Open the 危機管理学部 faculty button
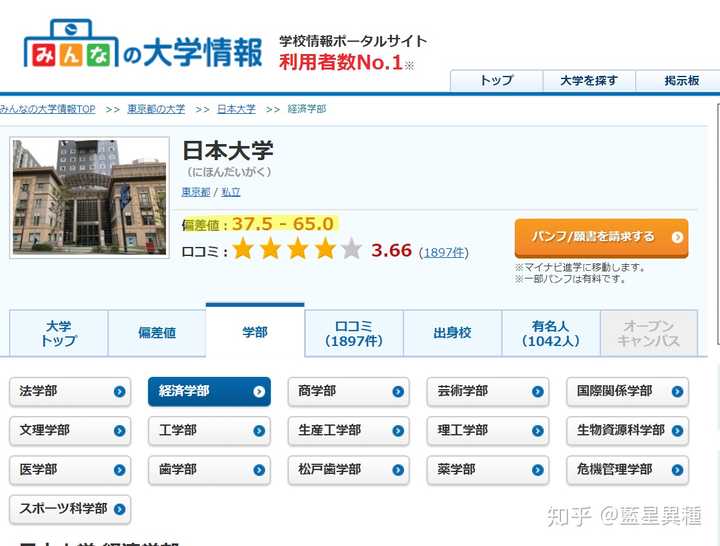The width and height of the screenshot is (720, 546). 628,470
